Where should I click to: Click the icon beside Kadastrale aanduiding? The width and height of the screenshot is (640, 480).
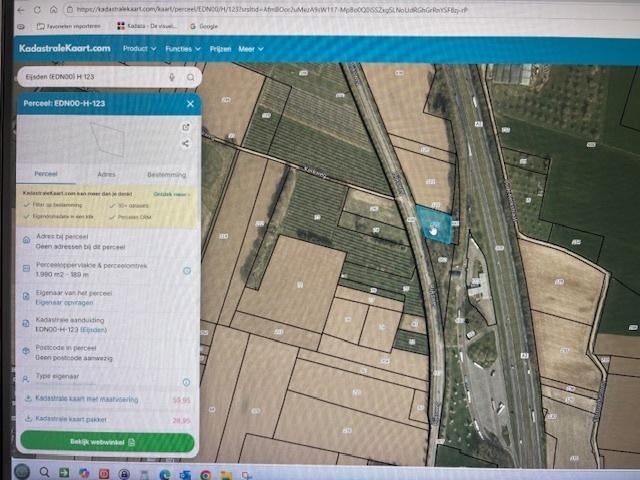(x=25, y=323)
